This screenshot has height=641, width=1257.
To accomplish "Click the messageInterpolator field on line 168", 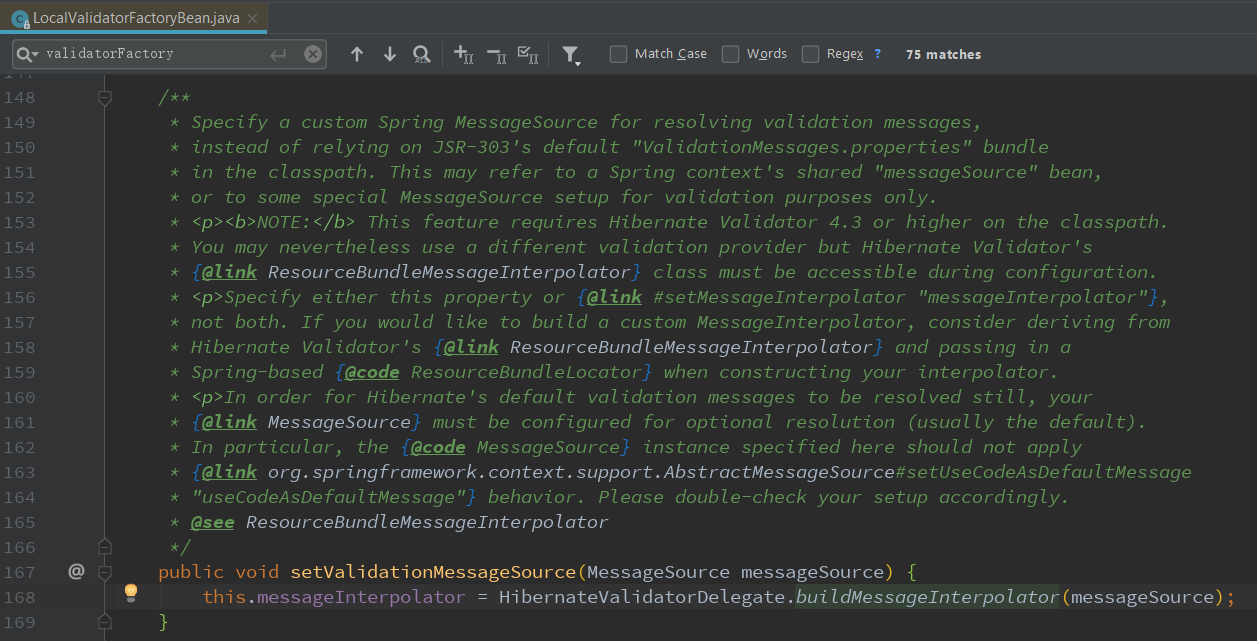I will [361, 597].
